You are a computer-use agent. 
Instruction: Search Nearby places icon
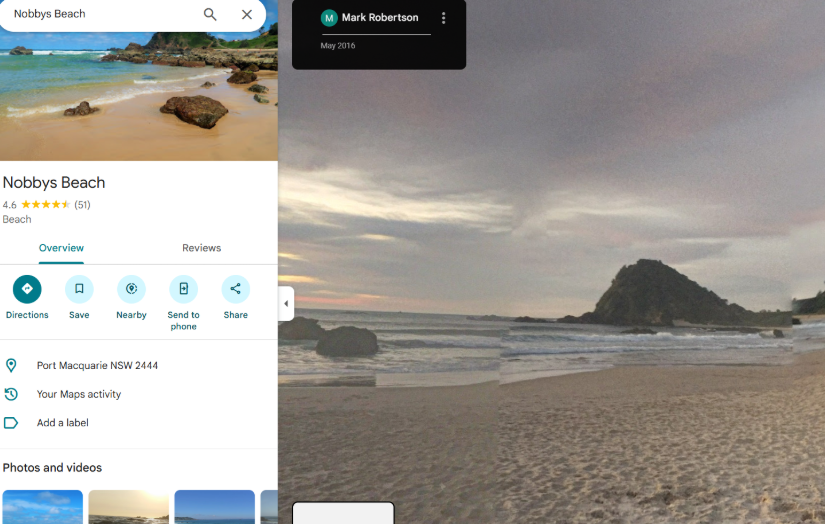[x=131, y=289]
